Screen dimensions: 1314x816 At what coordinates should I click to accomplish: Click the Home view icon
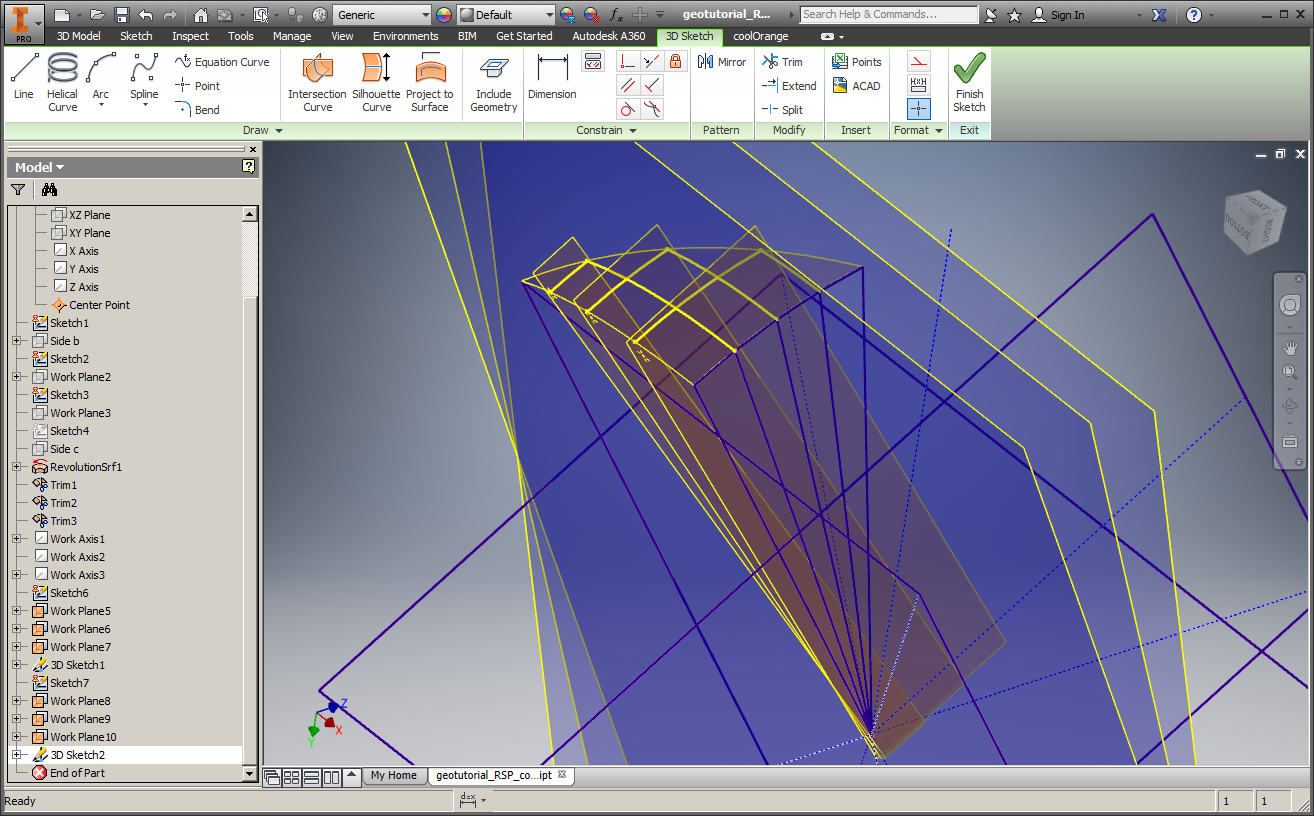click(200, 15)
